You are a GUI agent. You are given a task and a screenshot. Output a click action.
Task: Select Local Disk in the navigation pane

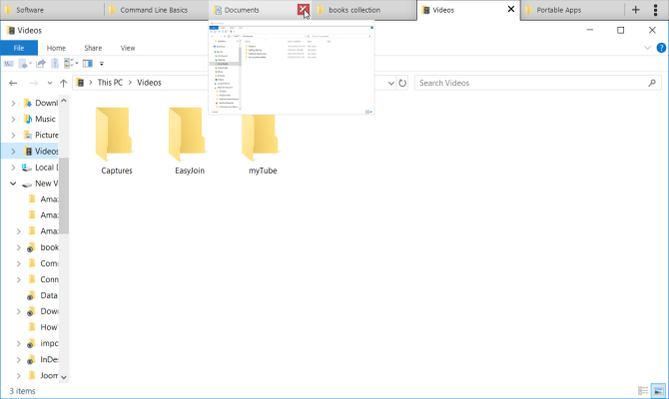click(47, 168)
